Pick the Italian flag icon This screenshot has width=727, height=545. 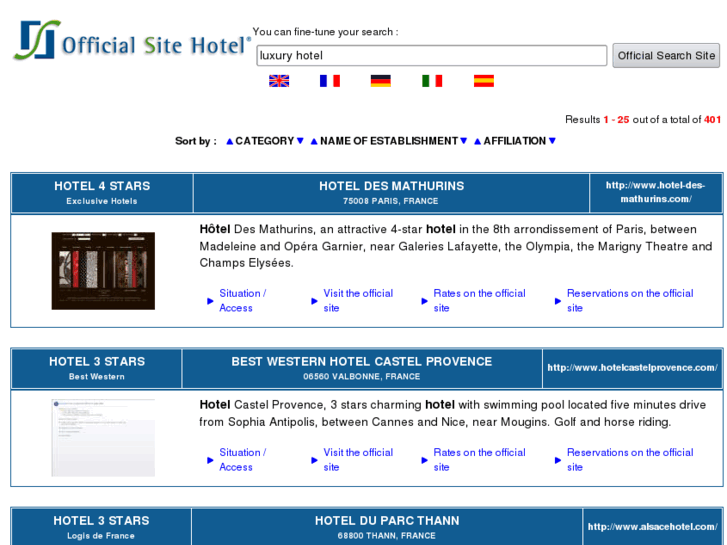pos(432,81)
